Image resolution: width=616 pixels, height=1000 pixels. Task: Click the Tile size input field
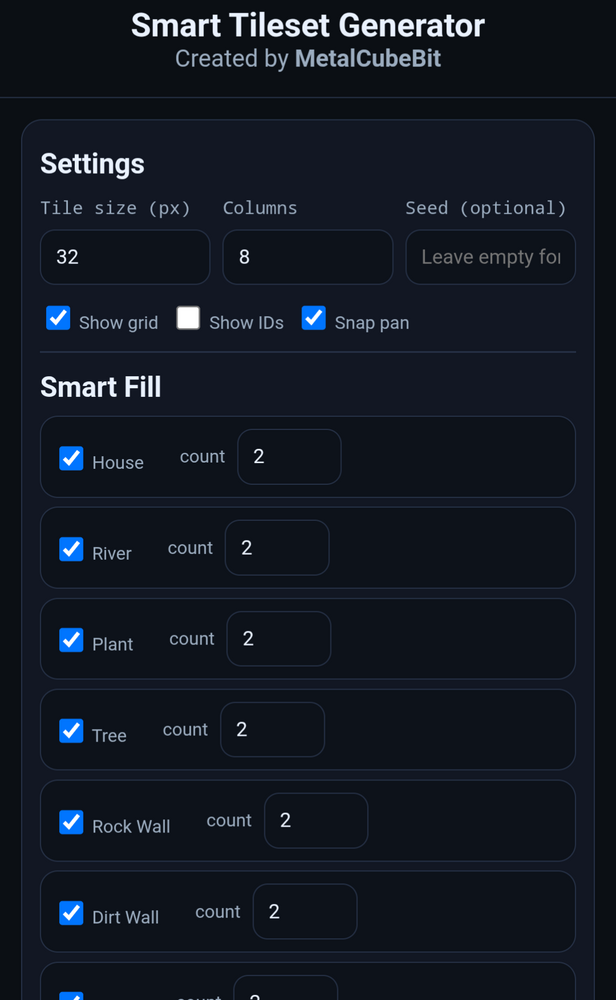coord(124,257)
